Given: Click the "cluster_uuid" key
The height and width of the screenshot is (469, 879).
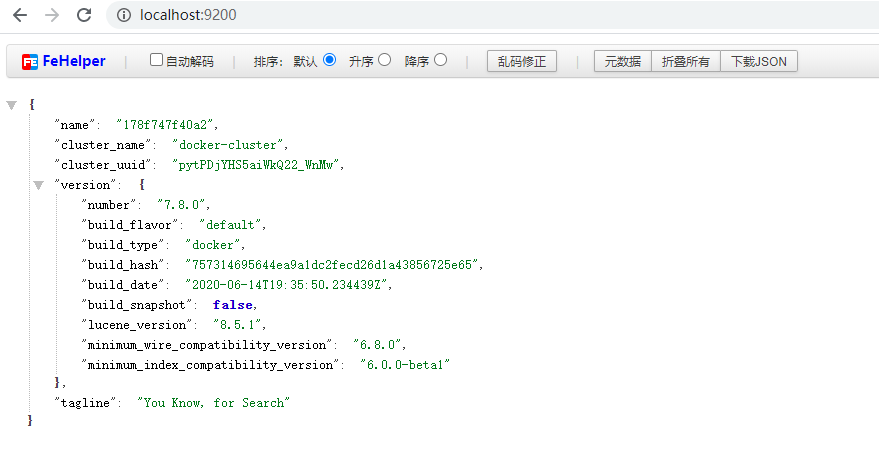Looking at the screenshot, I should click(x=103, y=165).
